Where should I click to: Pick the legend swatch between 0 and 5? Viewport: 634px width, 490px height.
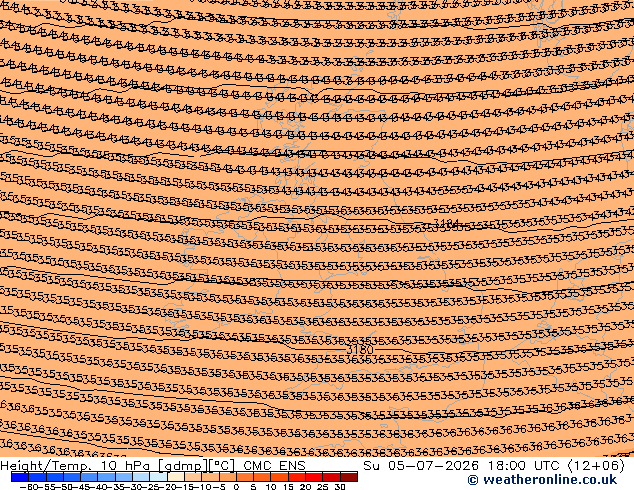pos(245,477)
